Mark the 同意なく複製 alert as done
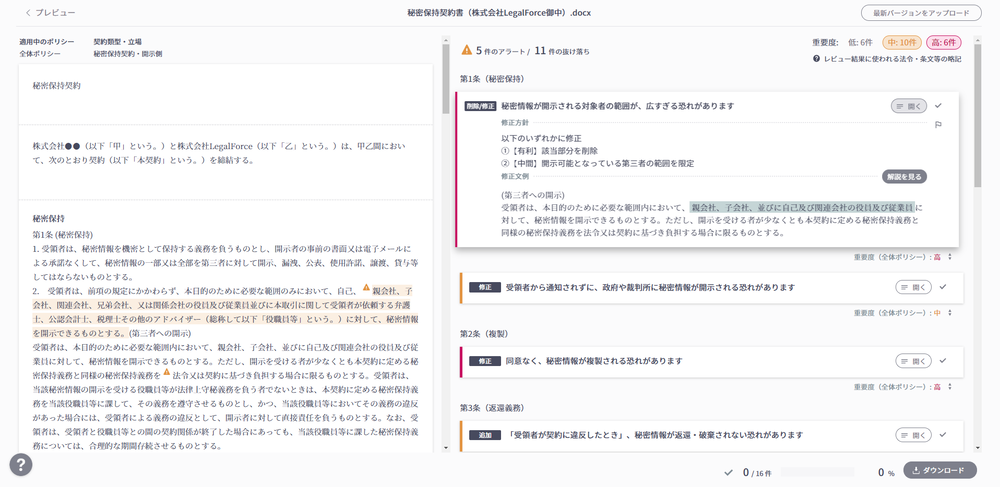Image resolution: width=1000 pixels, height=487 pixels. [x=940, y=360]
